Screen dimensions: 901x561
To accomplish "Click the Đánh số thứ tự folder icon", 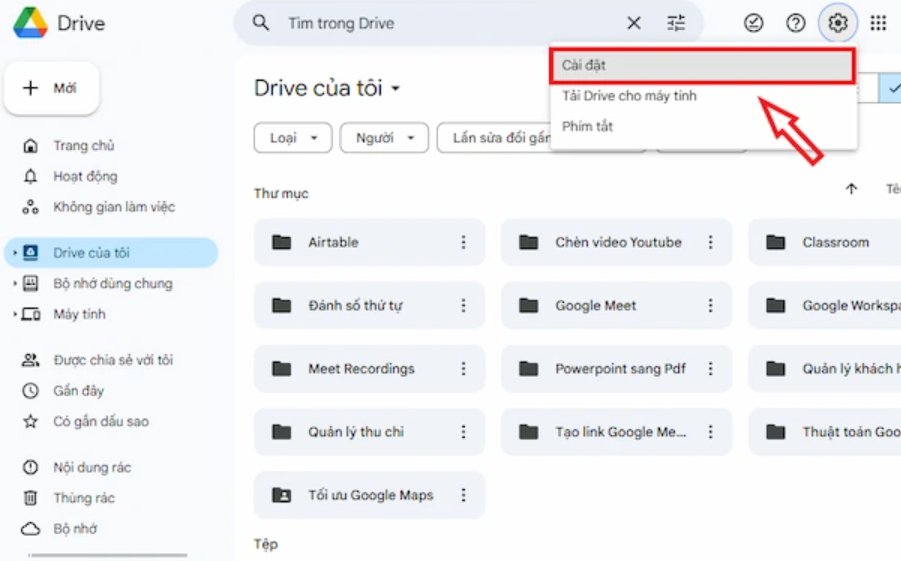I will point(282,305).
